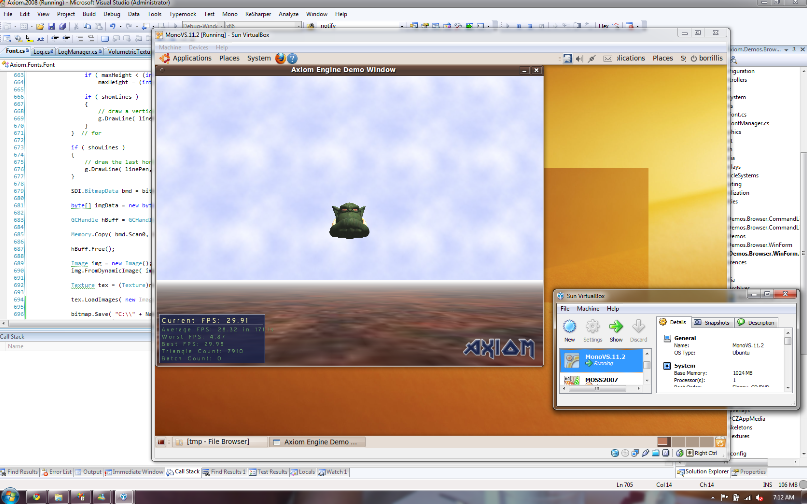Click volume icon in Ubuntu panel
Screen dimensions: 807x504
579,59
